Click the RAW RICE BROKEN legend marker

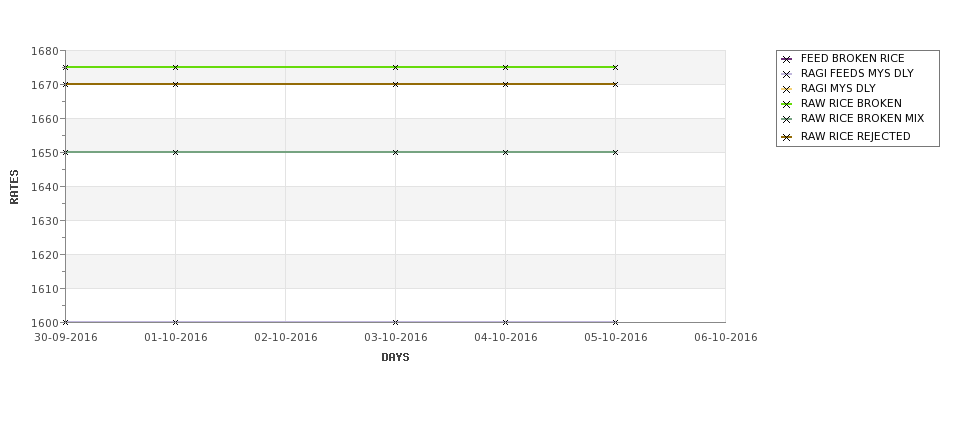pyautogui.click(x=786, y=104)
